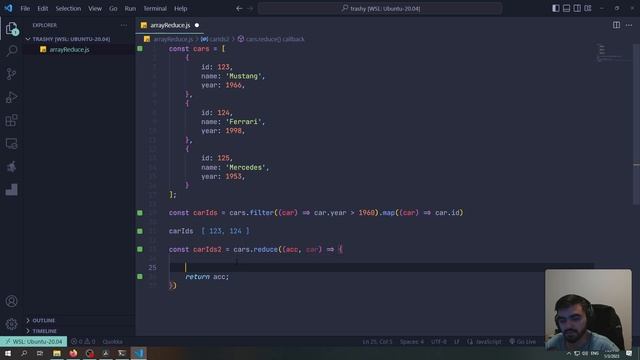This screenshot has width=640, height=360.
Task: Click 'Mustang' string in the code
Action: point(245,76)
